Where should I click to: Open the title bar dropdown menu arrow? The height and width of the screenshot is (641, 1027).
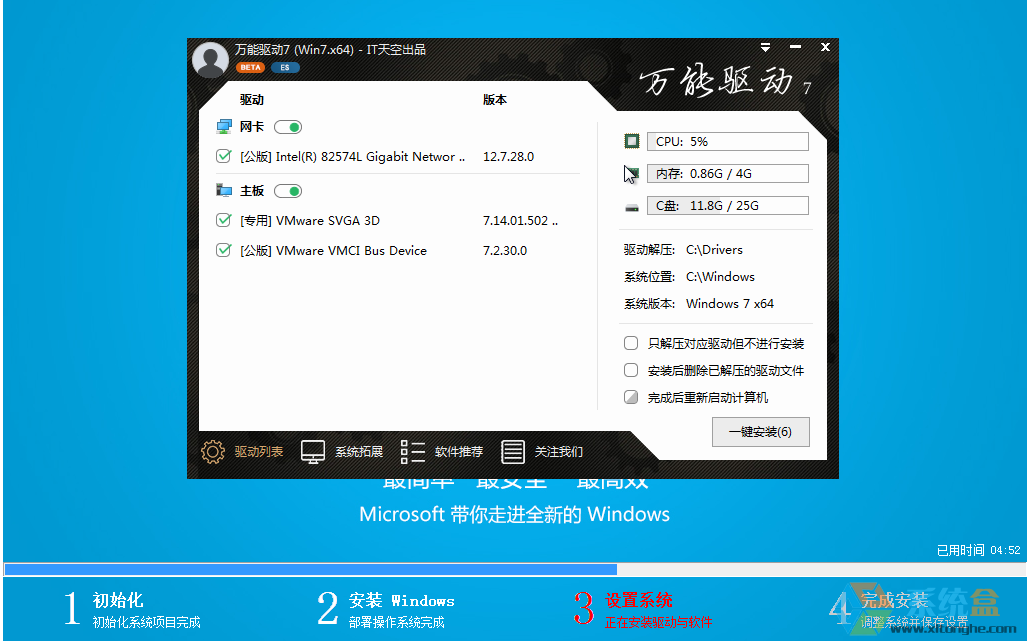tap(765, 47)
